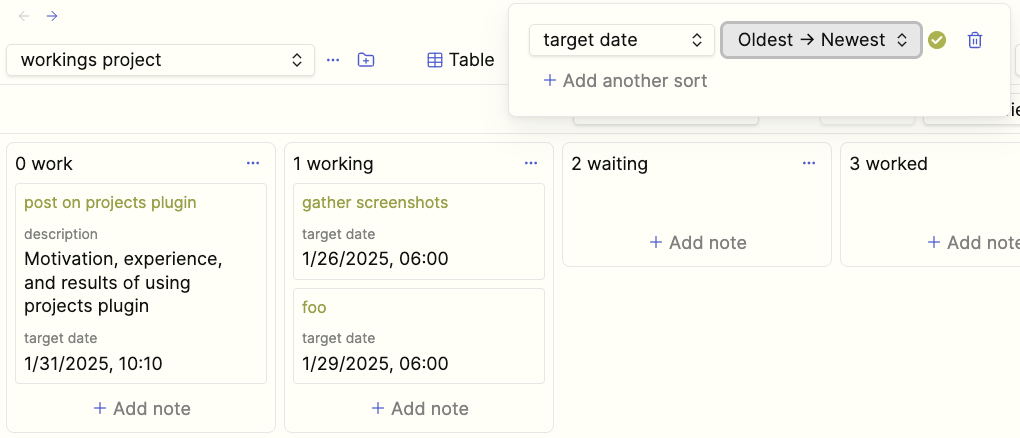
Task: Add note in the '2 waiting' column
Action: pyautogui.click(x=697, y=243)
